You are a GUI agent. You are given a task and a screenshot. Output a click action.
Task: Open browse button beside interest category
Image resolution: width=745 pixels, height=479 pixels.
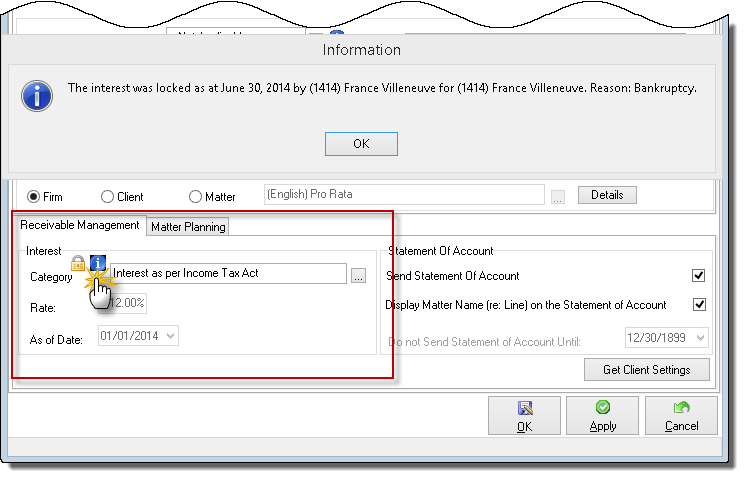click(x=359, y=275)
